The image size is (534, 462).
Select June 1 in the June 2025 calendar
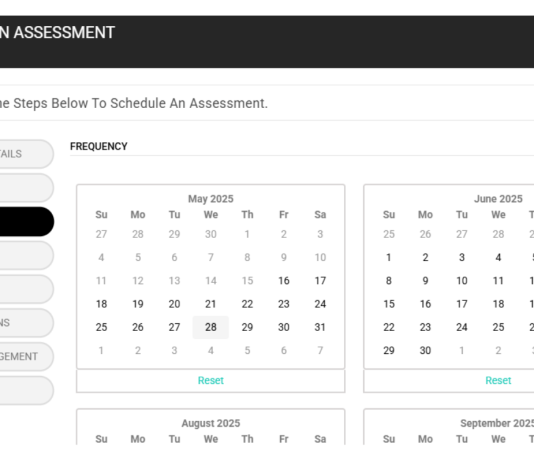[x=389, y=257]
